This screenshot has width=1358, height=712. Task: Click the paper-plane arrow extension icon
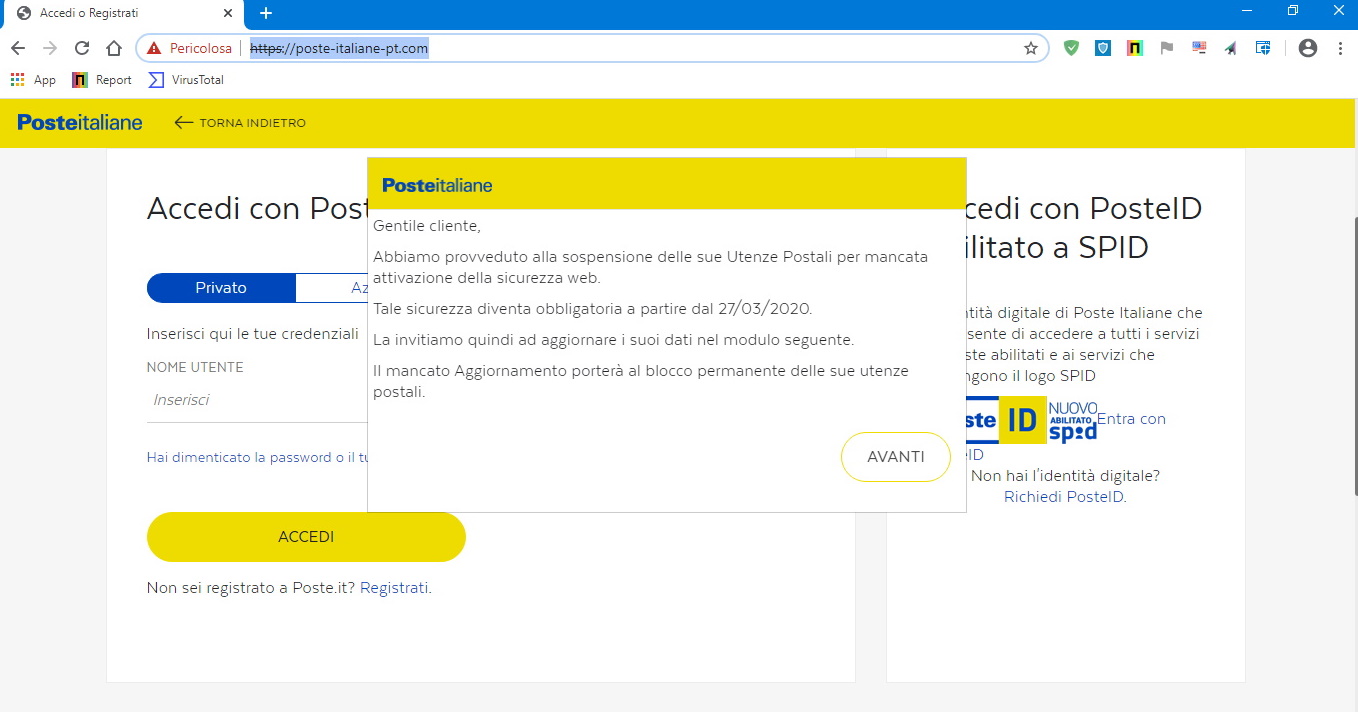tap(1230, 48)
